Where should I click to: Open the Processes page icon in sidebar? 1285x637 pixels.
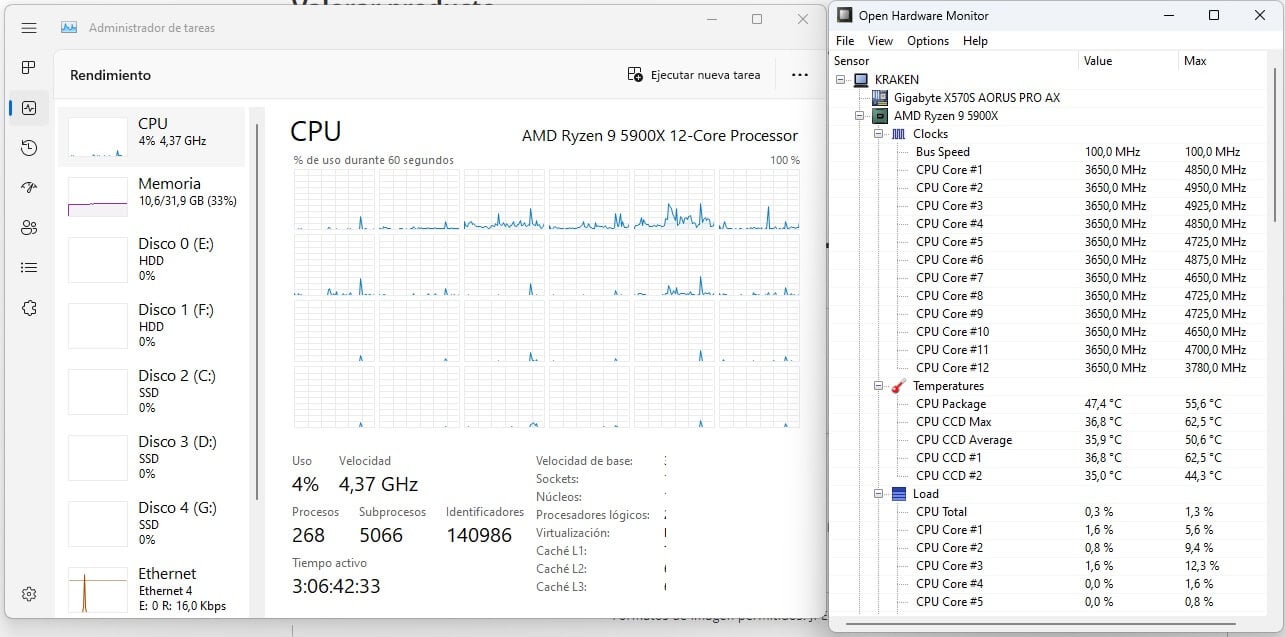(x=29, y=68)
